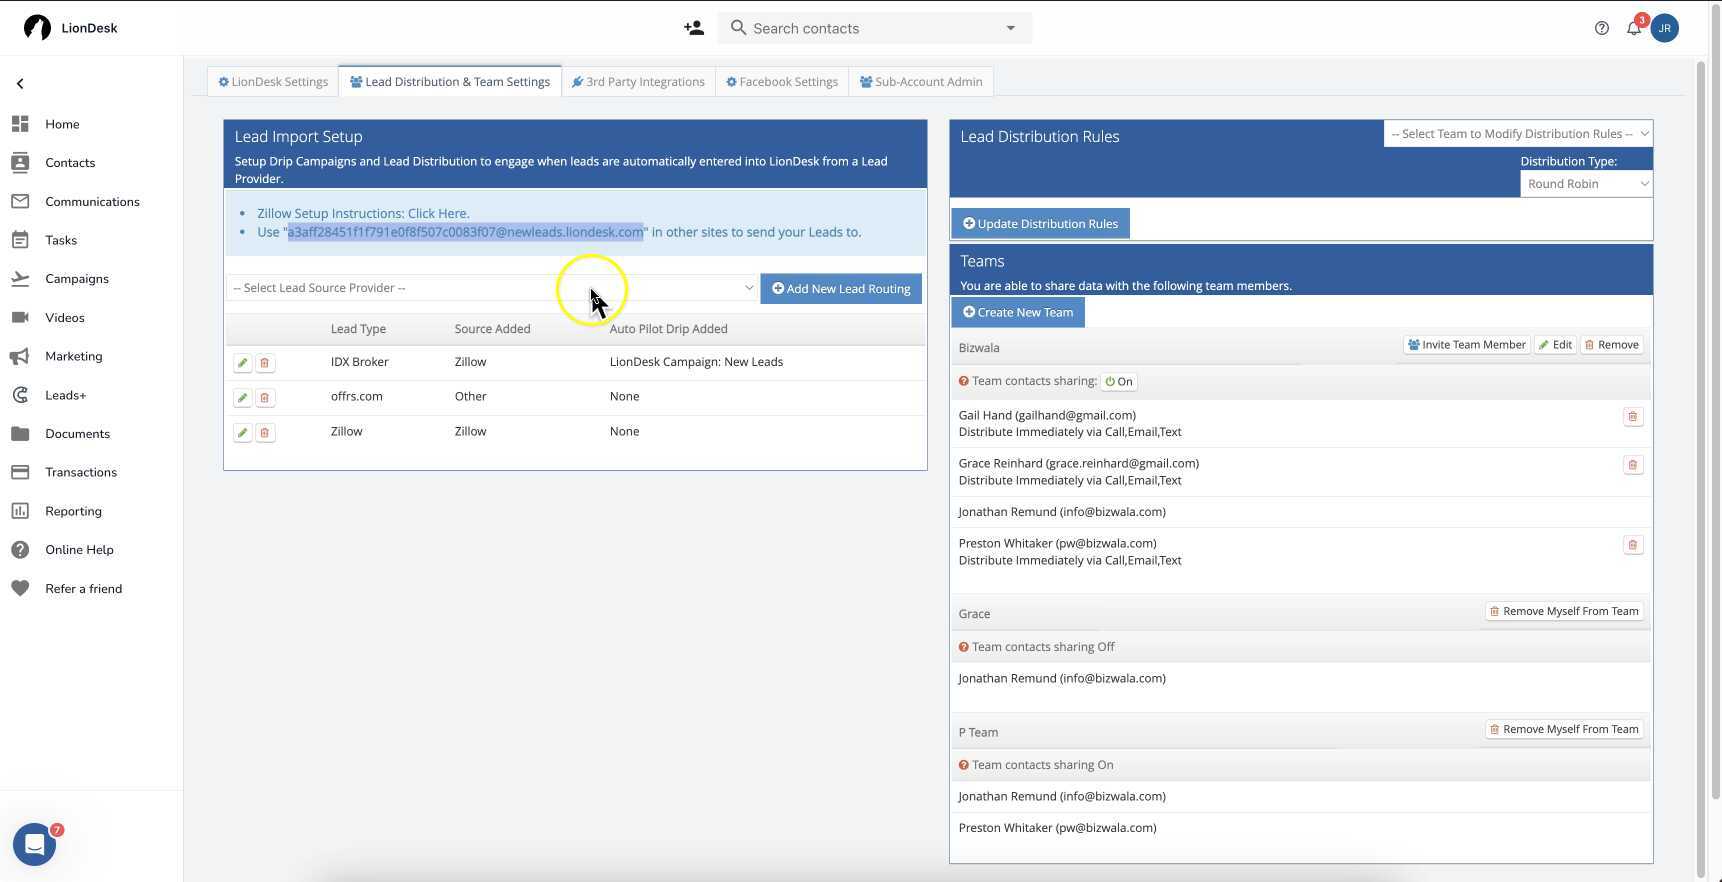Open the Facebook Settings tab
The height and width of the screenshot is (882, 1722).
pos(782,82)
